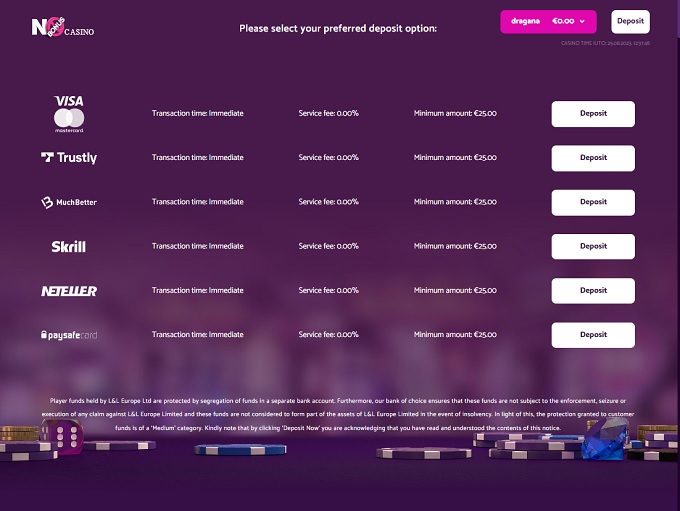Click Skrill row service fee text
680x511 pixels.
tap(328, 246)
